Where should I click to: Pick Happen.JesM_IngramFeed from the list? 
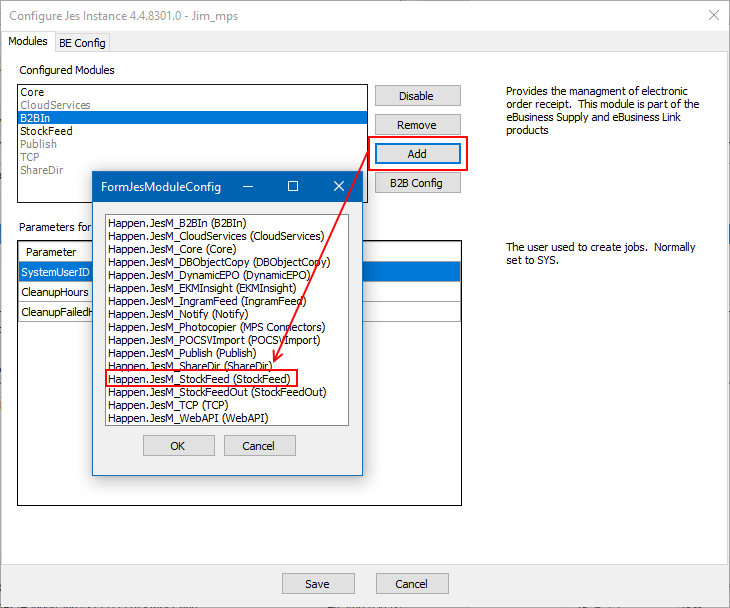pos(207,301)
